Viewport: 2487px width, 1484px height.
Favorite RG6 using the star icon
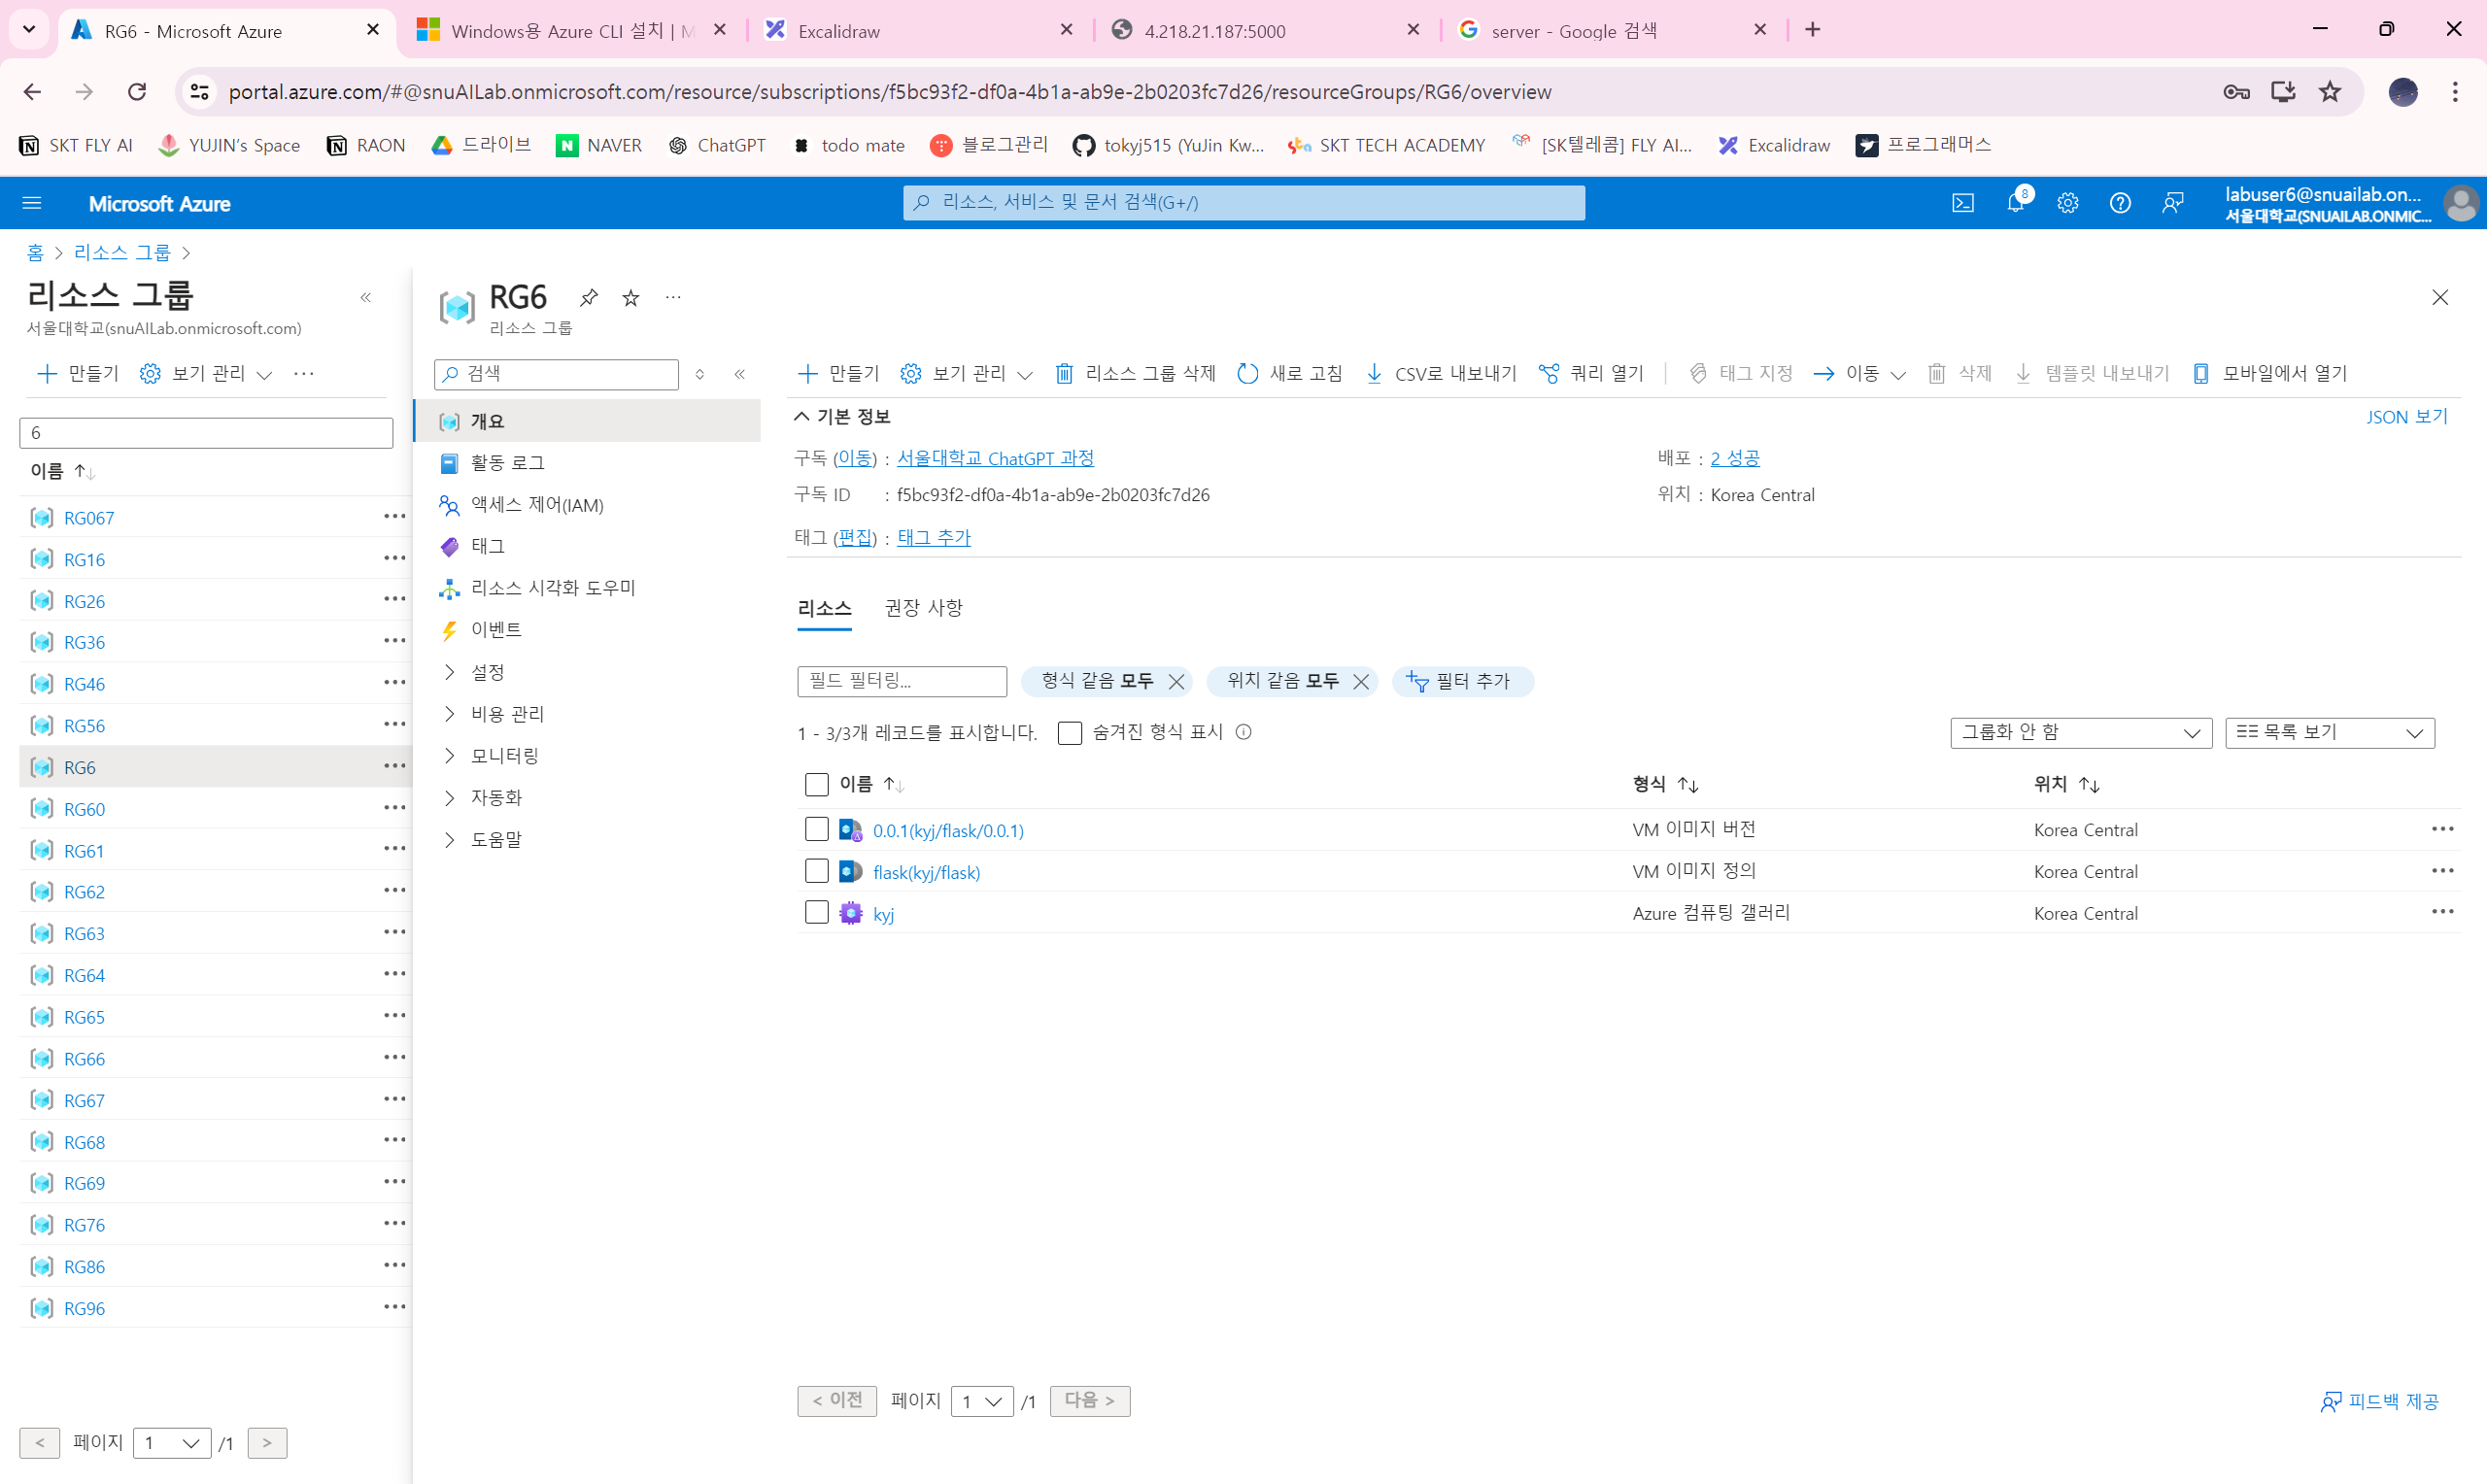630,297
